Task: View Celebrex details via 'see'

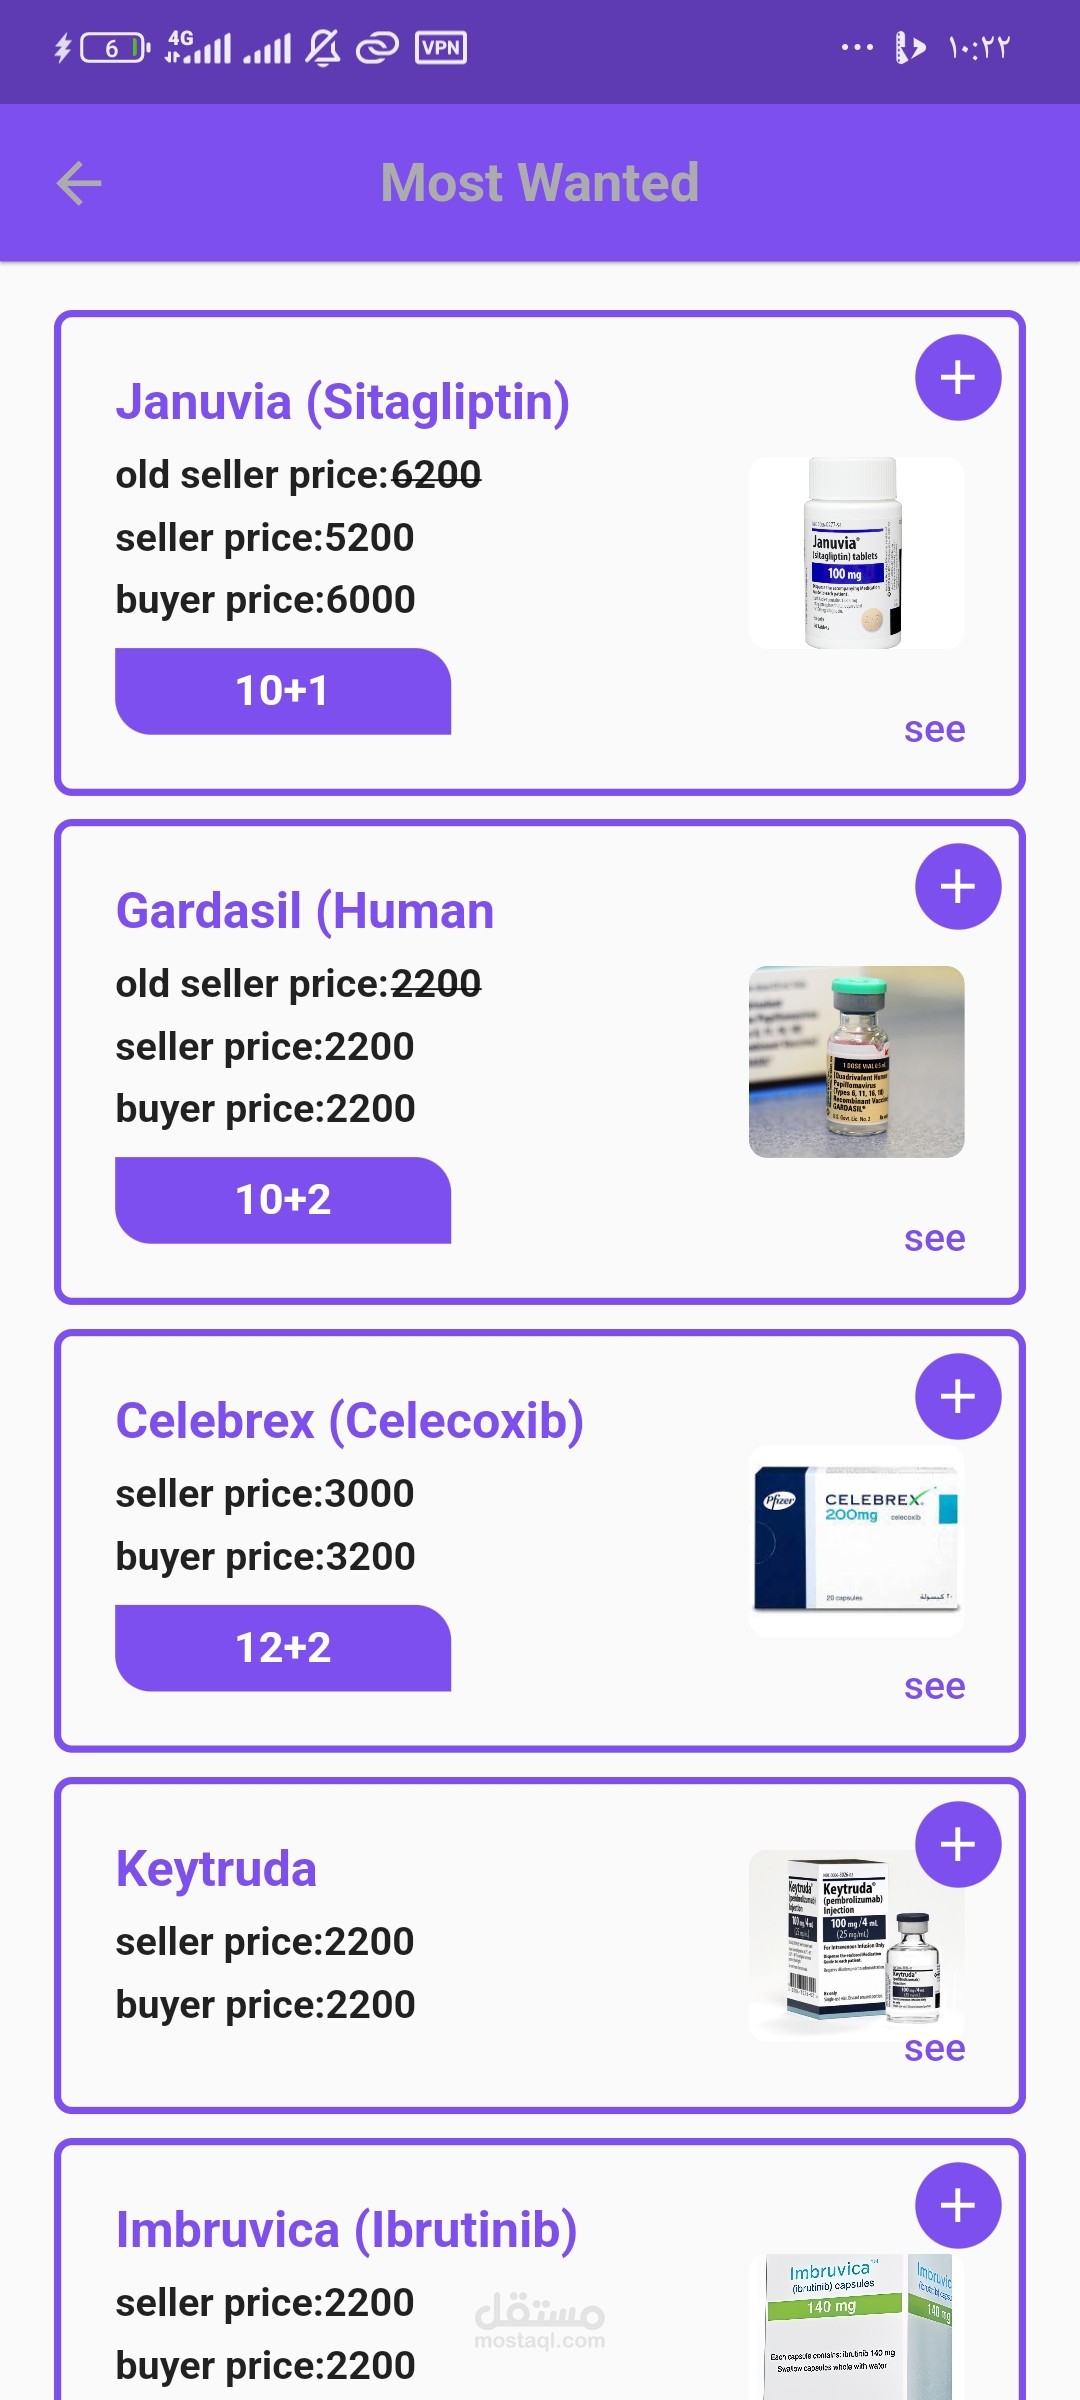Action: point(934,1687)
